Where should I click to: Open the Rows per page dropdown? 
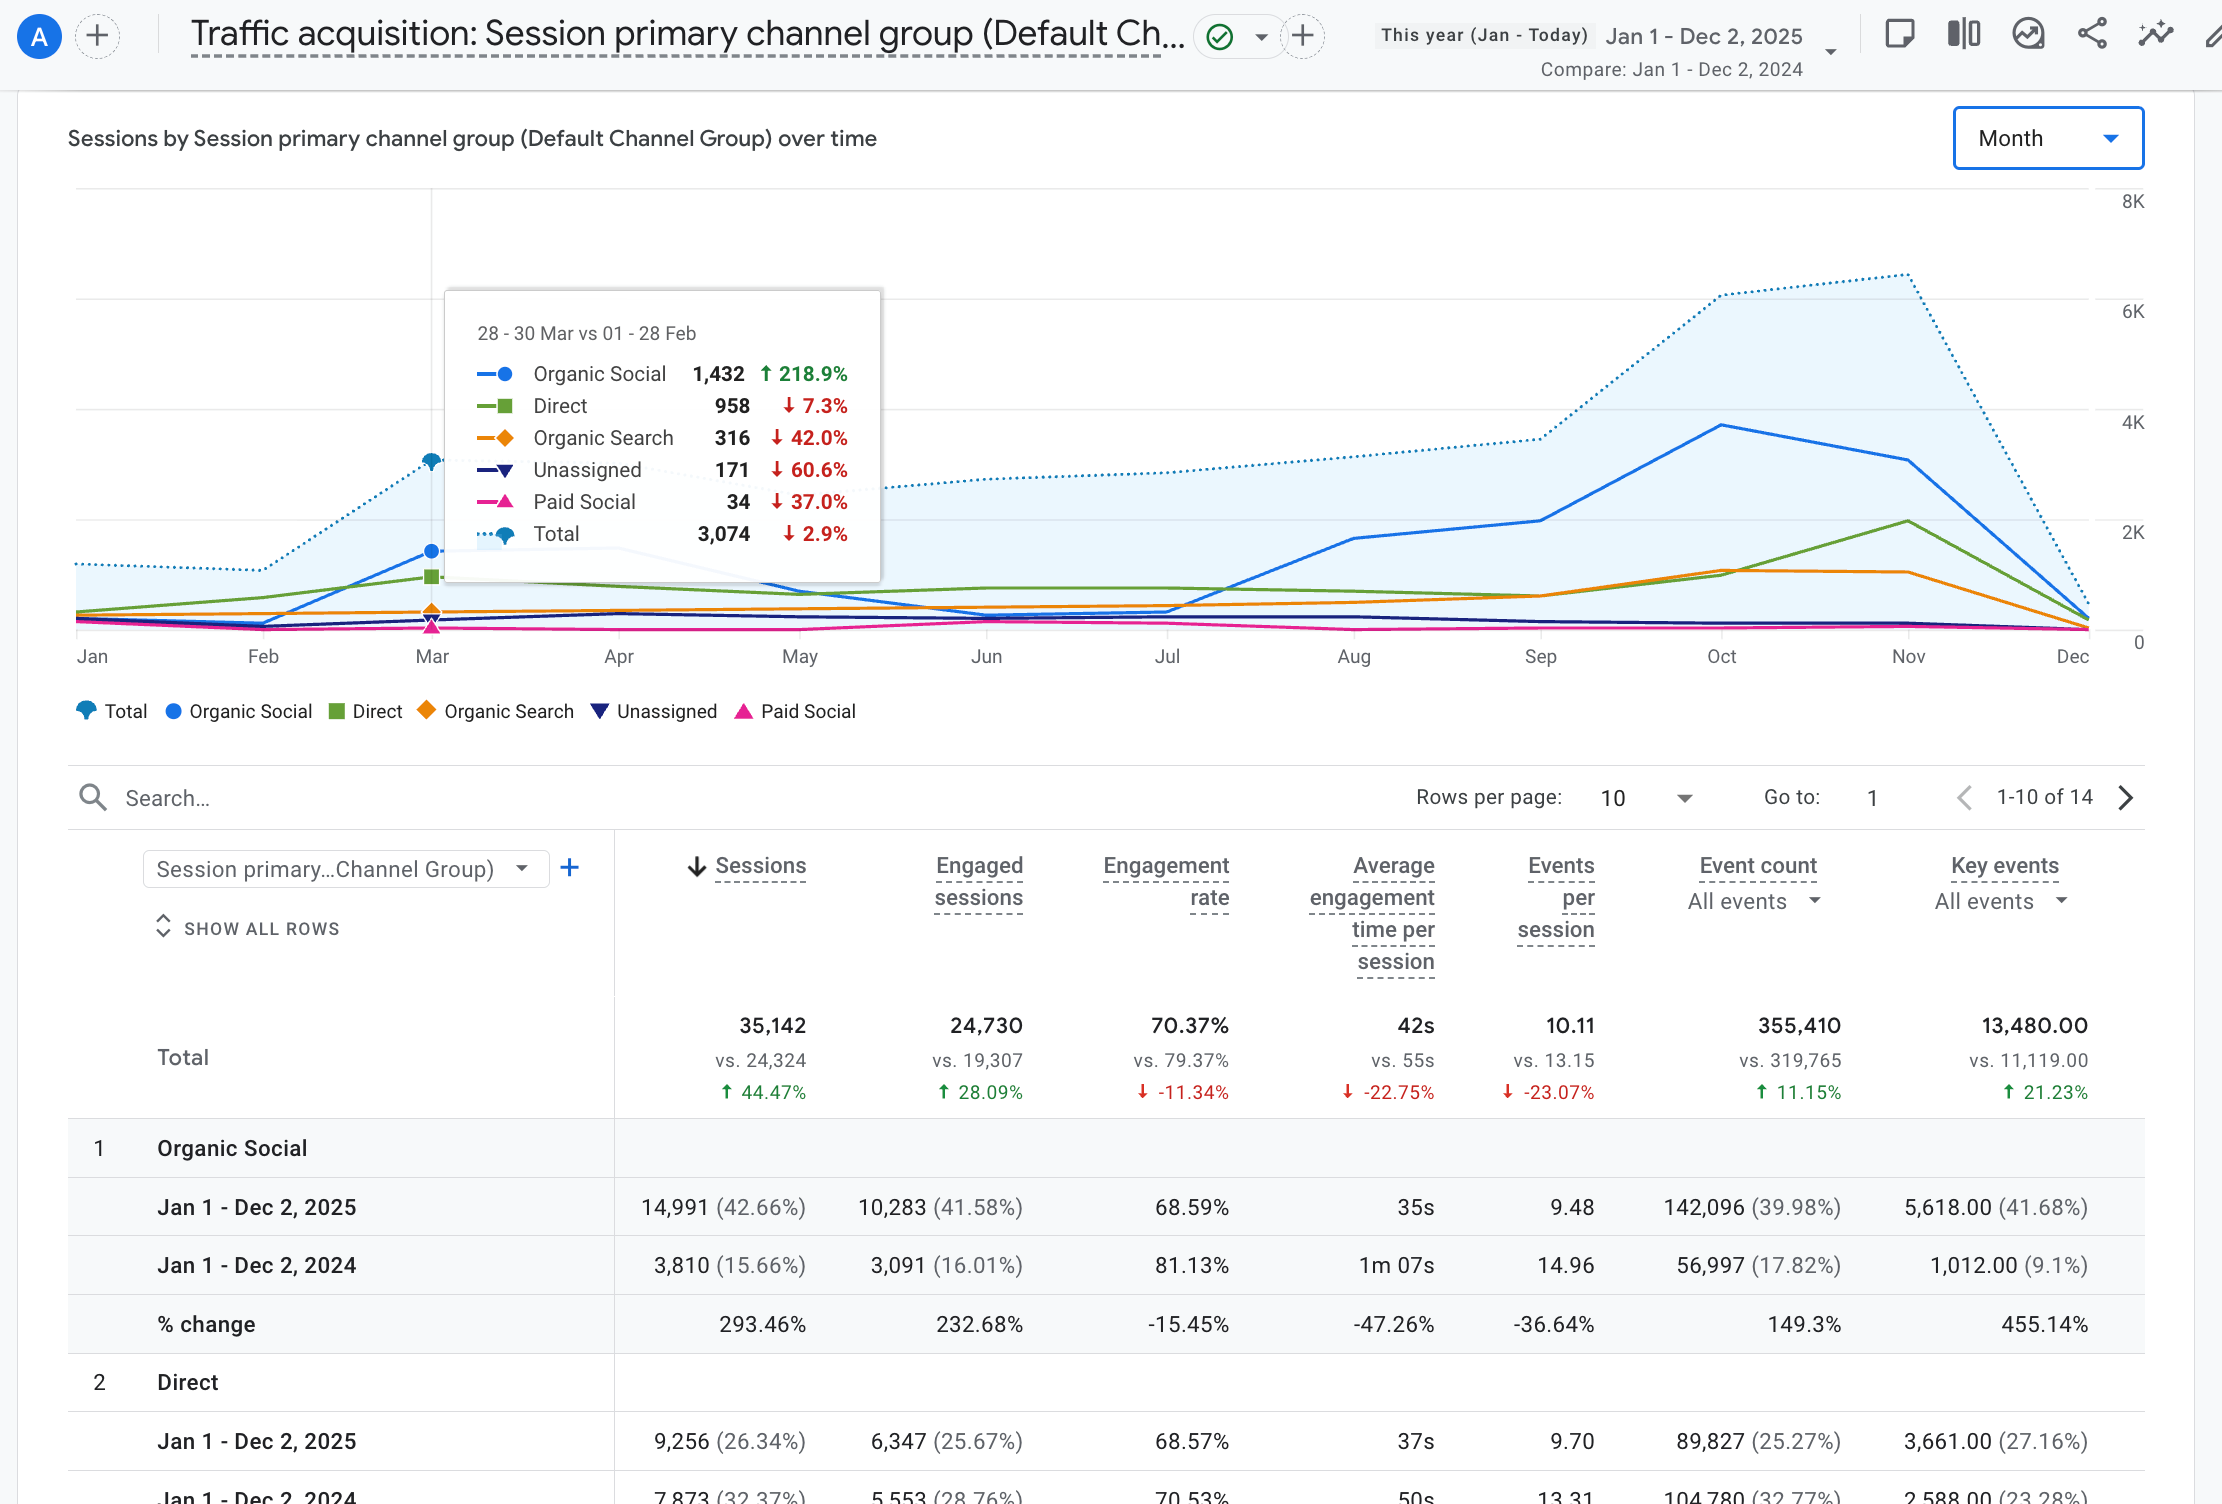1645,798
